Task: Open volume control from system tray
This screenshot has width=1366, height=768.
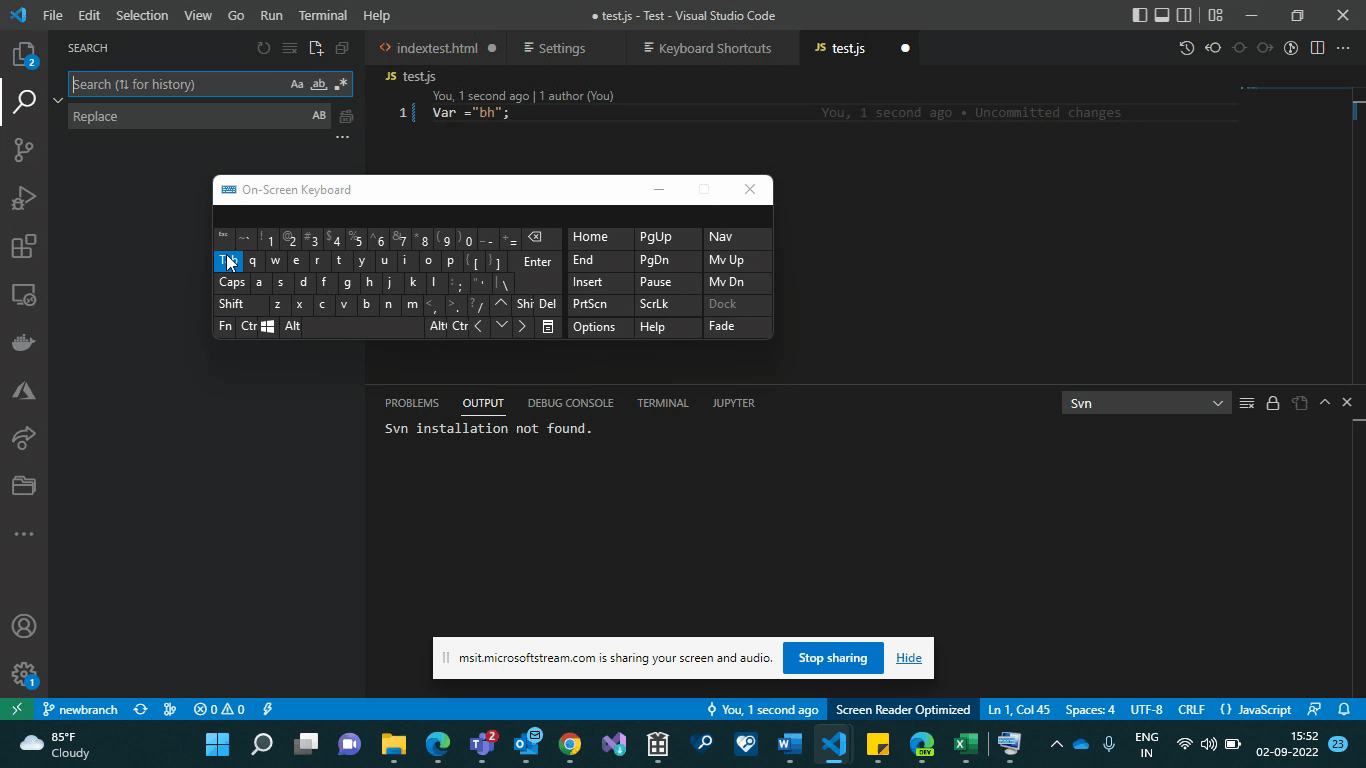Action: 1209,744
